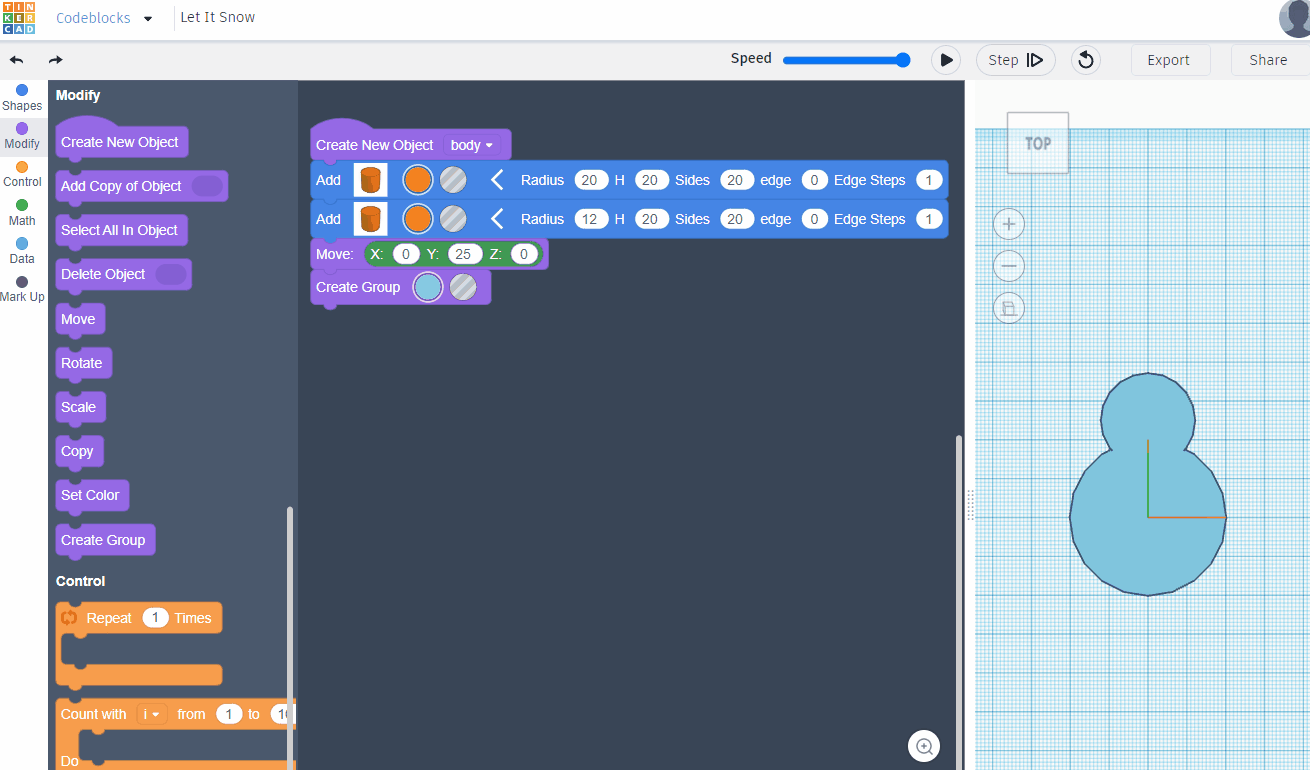Edit the Count with from value

click(x=229, y=714)
